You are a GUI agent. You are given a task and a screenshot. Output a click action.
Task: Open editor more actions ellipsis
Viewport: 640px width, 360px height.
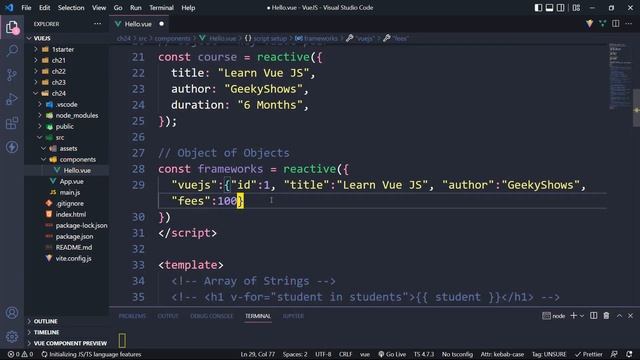(x=629, y=24)
